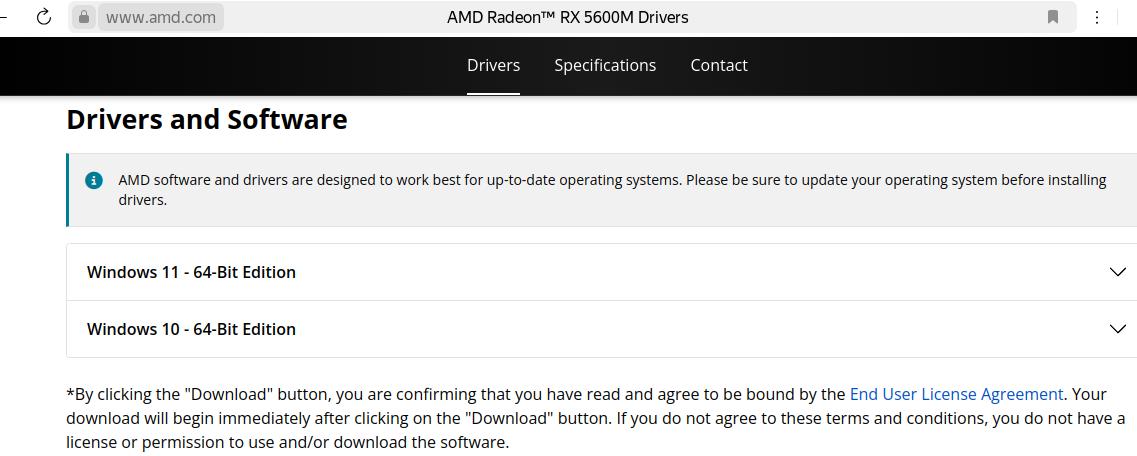
Task: Click the padlock site security icon
Action: point(84,17)
